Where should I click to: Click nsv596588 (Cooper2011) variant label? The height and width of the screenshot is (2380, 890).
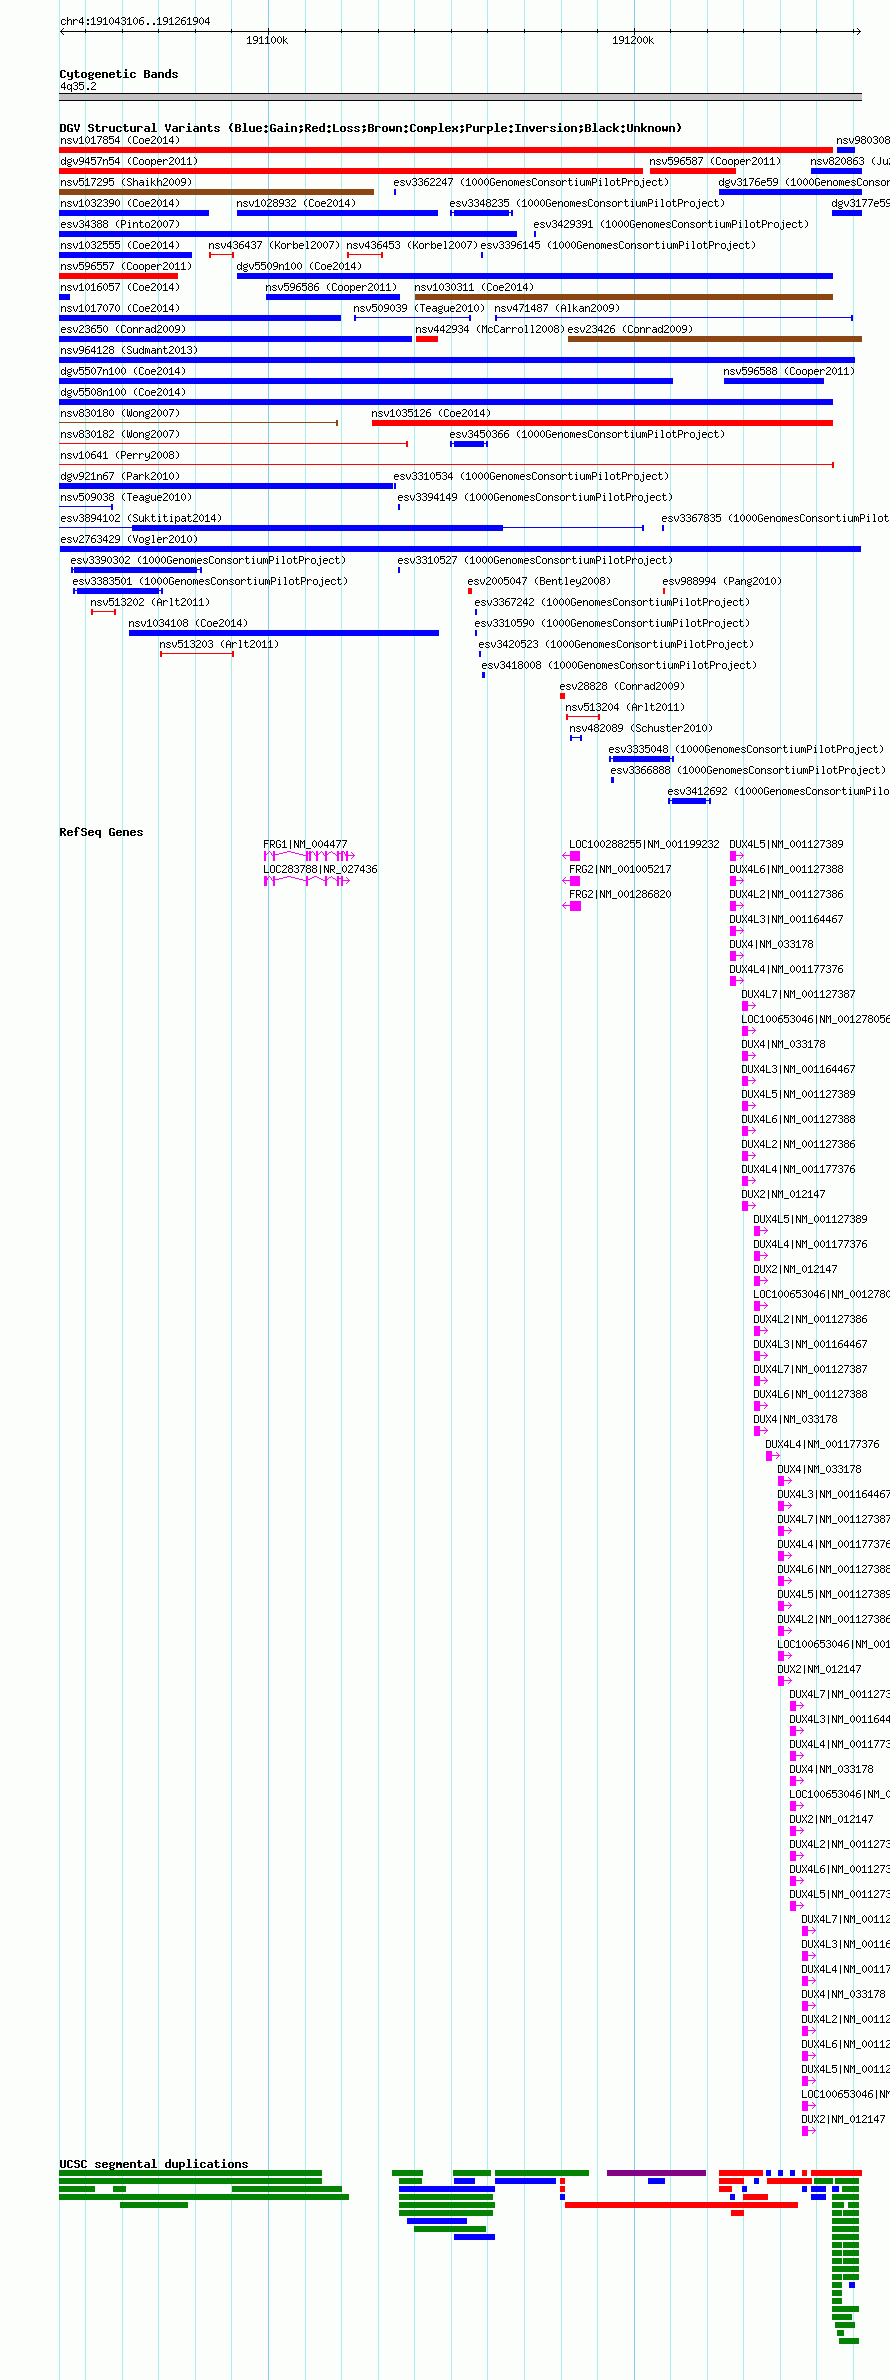click(789, 371)
